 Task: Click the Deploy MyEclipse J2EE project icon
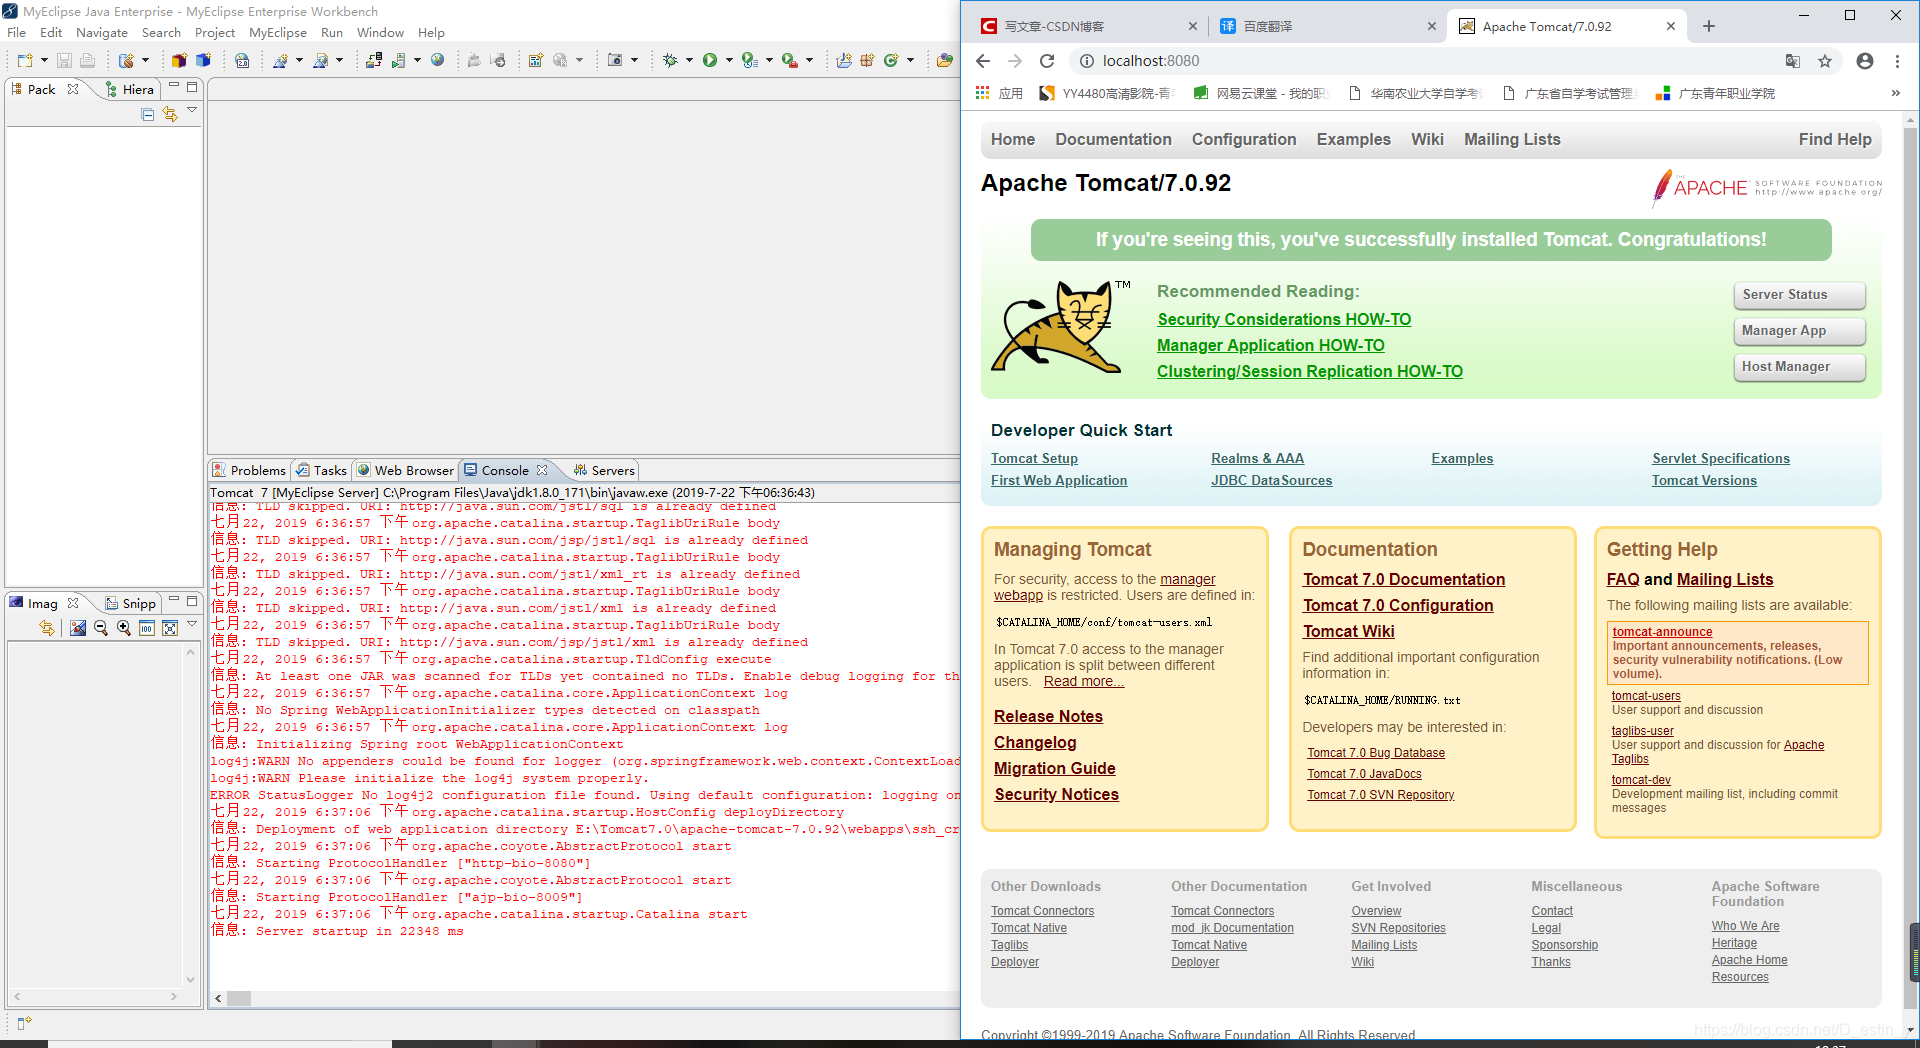click(x=373, y=60)
